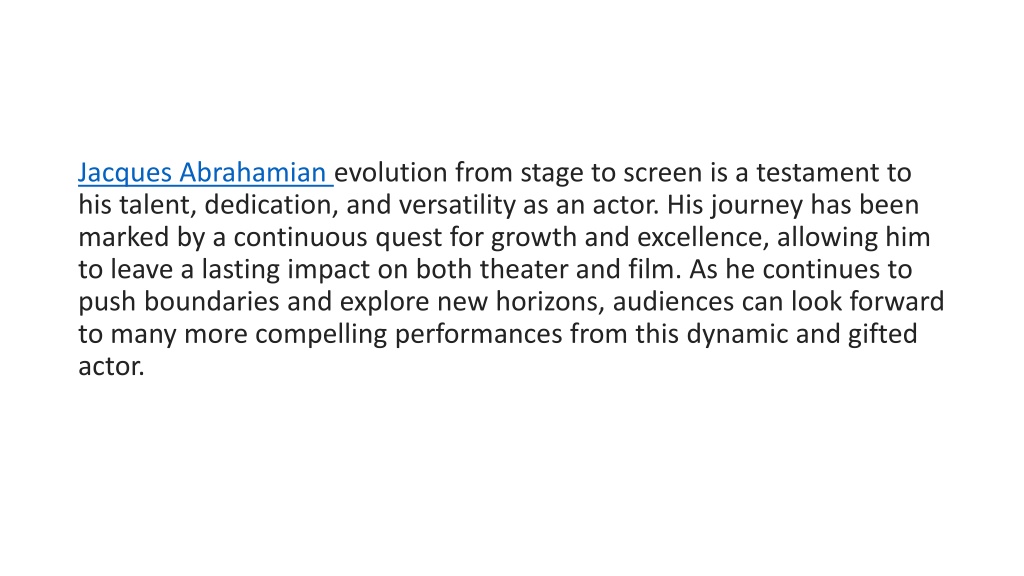This screenshot has width=1024, height=576.
Task: Place cursor on the word "performances"
Action: (x=479, y=335)
